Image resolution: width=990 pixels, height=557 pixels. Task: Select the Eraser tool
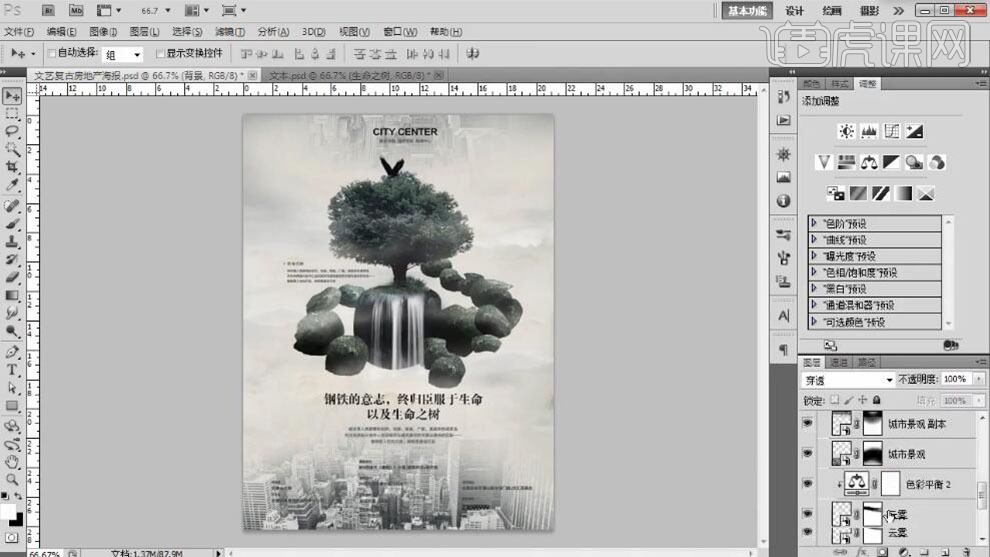[x=12, y=277]
